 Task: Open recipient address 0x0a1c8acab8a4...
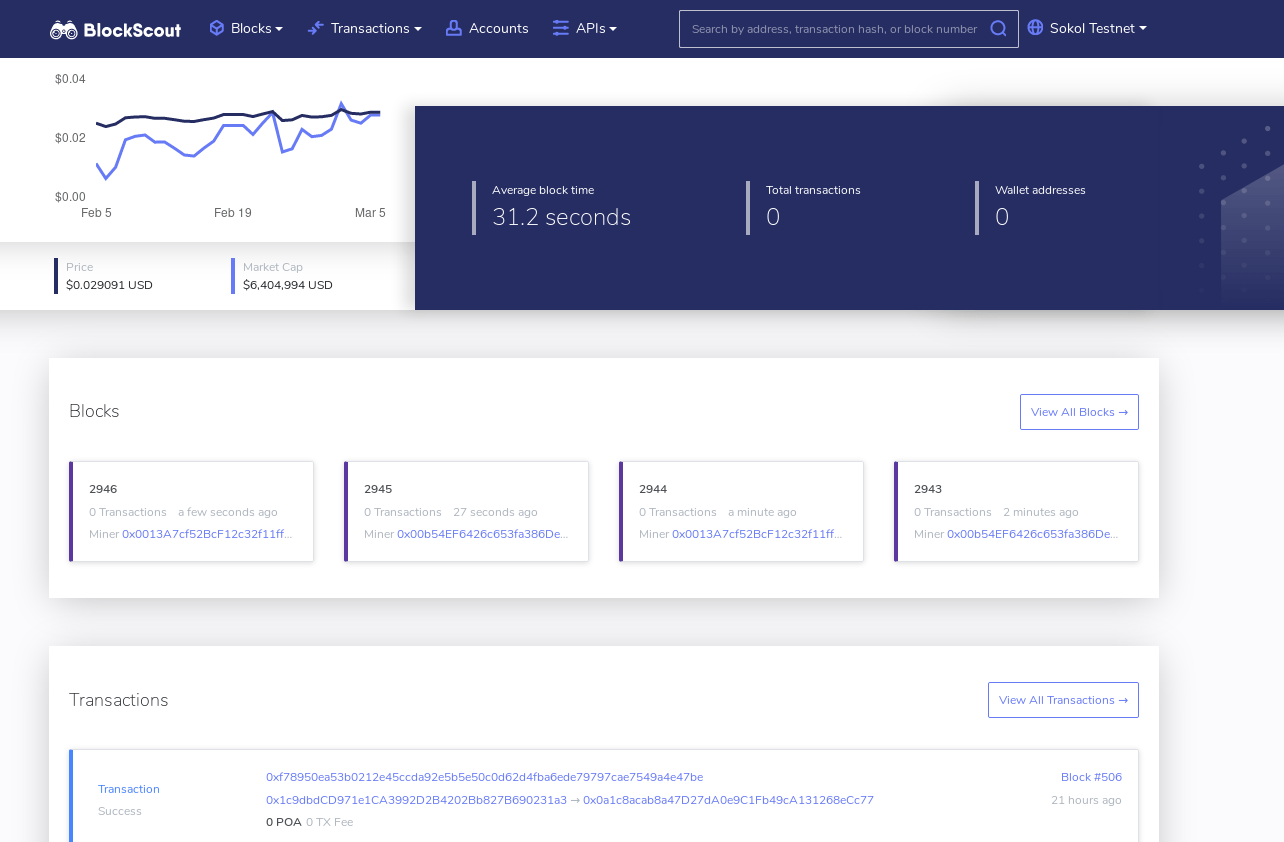coord(728,800)
